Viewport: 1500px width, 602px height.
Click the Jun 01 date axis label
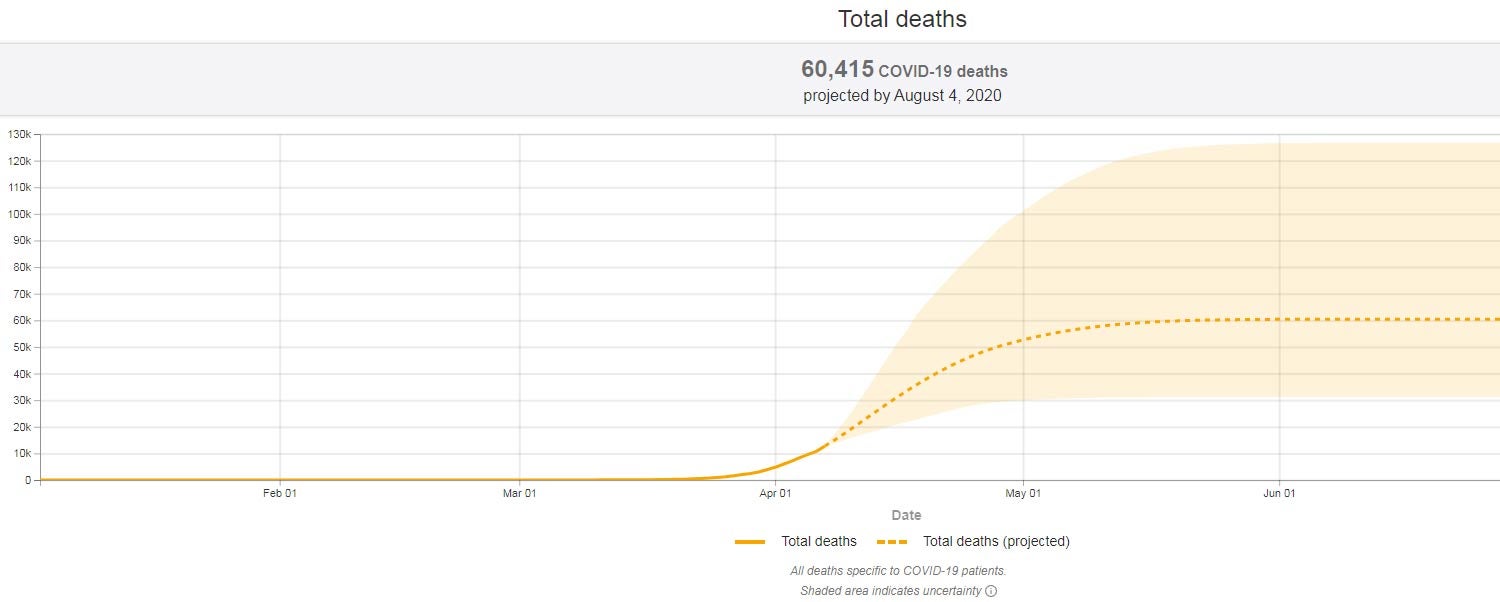click(x=1279, y=493)
